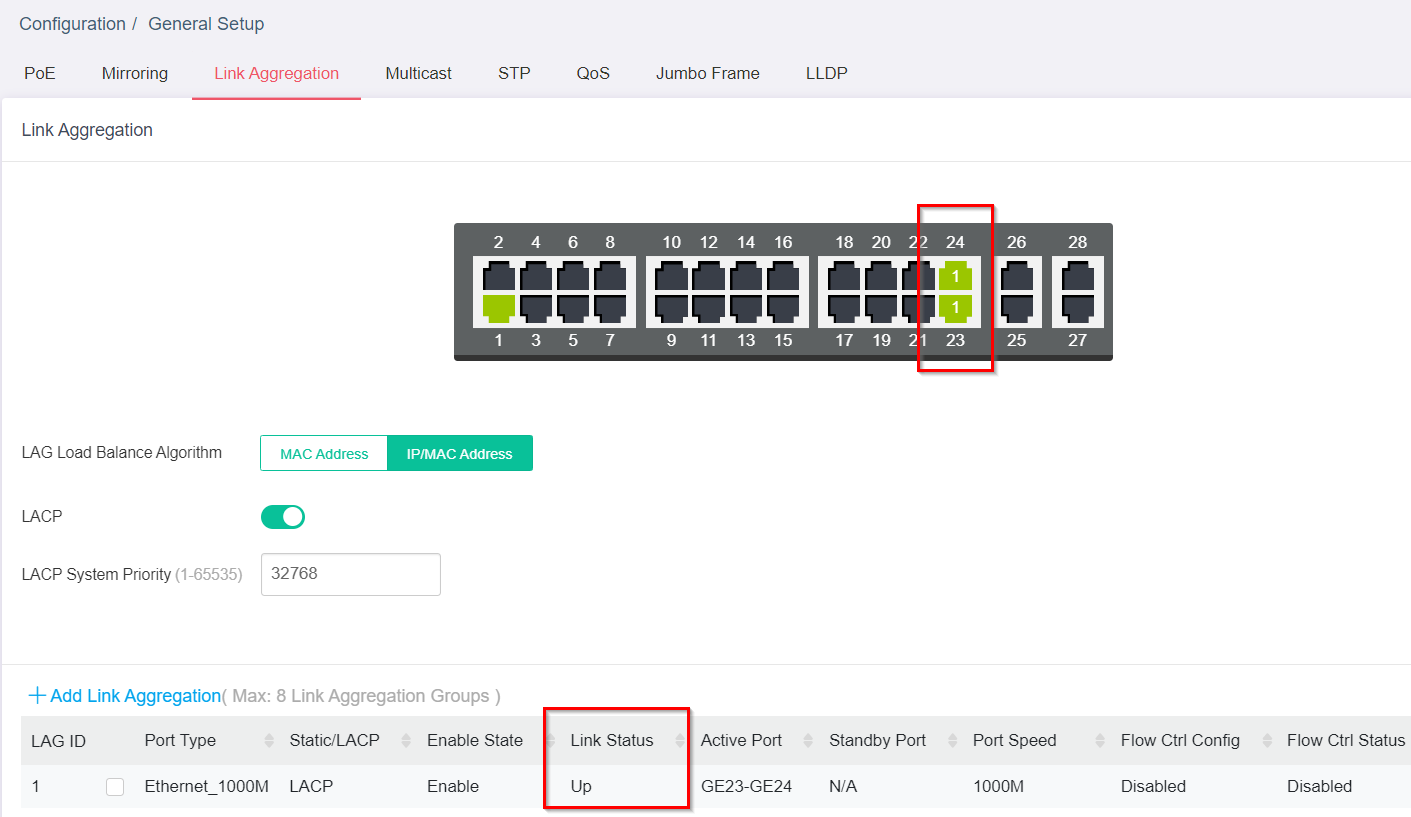Toggle the LACP switch off

click(283, 517)
